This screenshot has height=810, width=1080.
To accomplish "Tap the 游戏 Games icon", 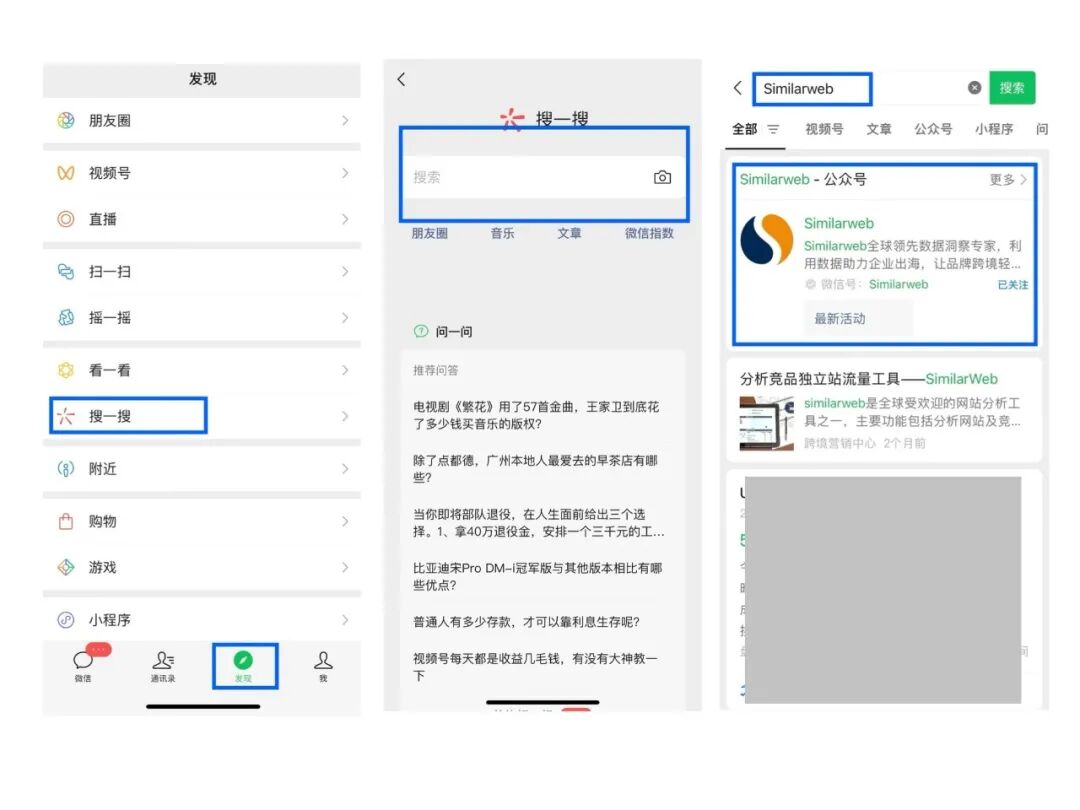I will click(65, 568).
